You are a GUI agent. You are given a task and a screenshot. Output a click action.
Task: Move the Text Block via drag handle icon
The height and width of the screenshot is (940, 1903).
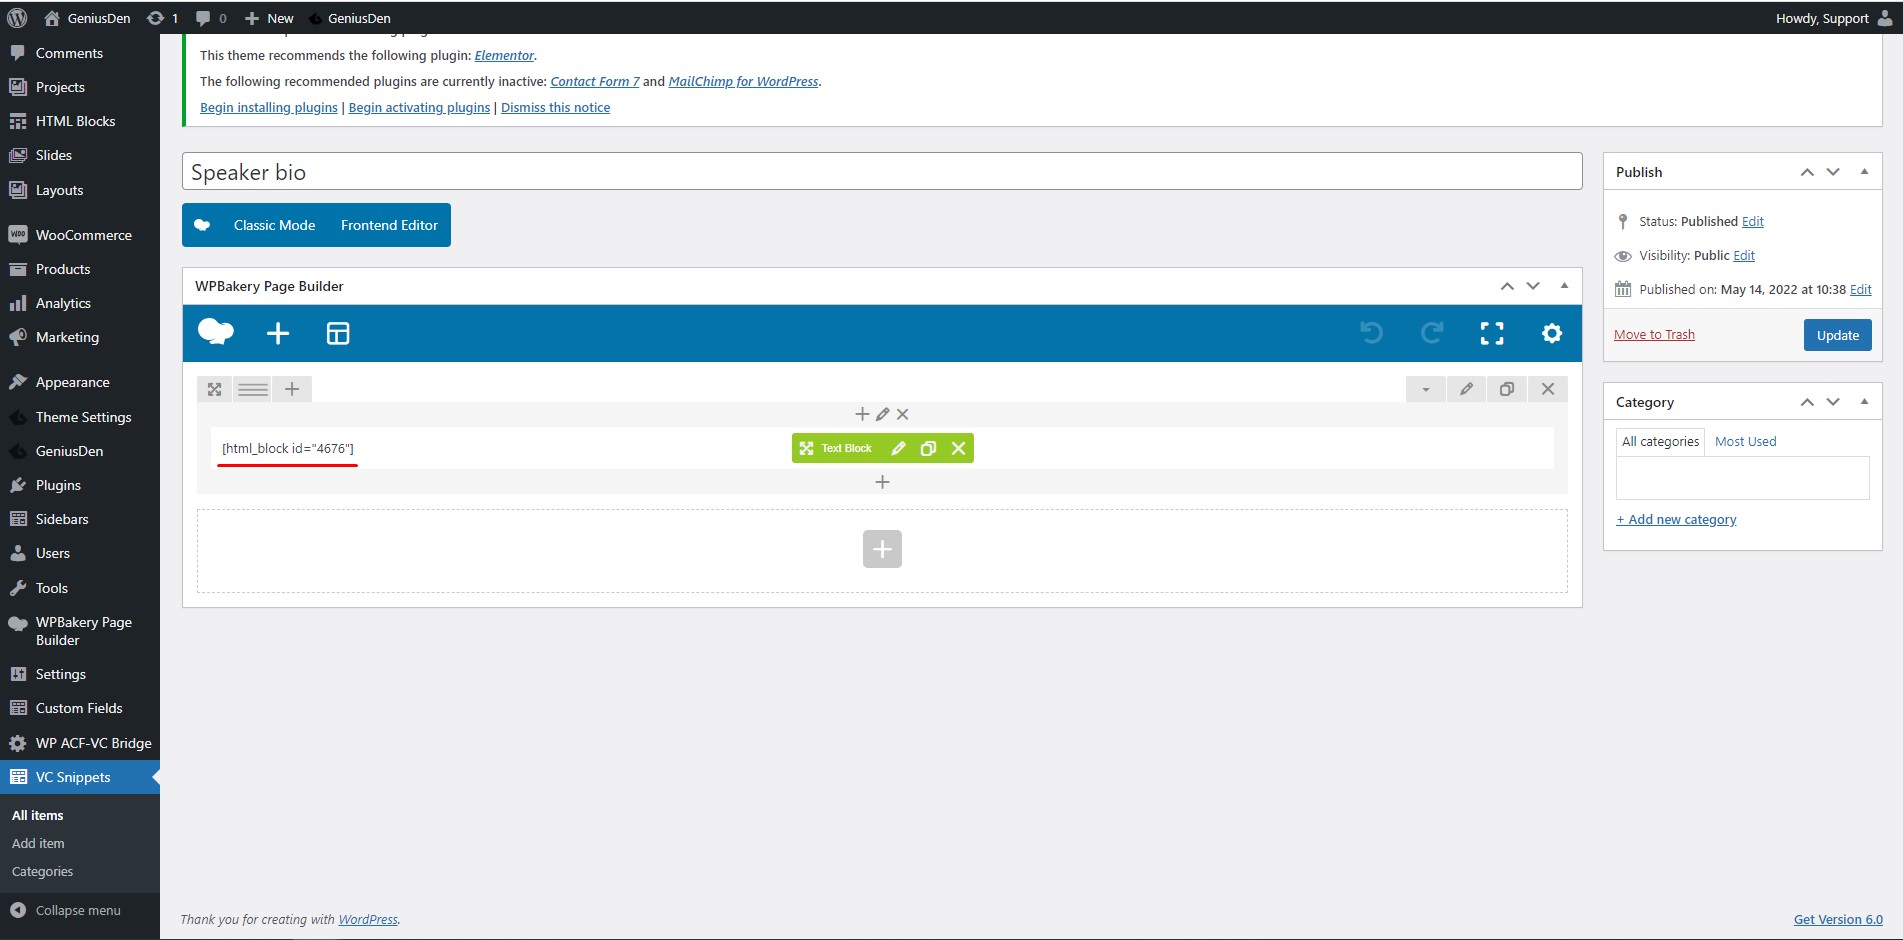[806, 448]
